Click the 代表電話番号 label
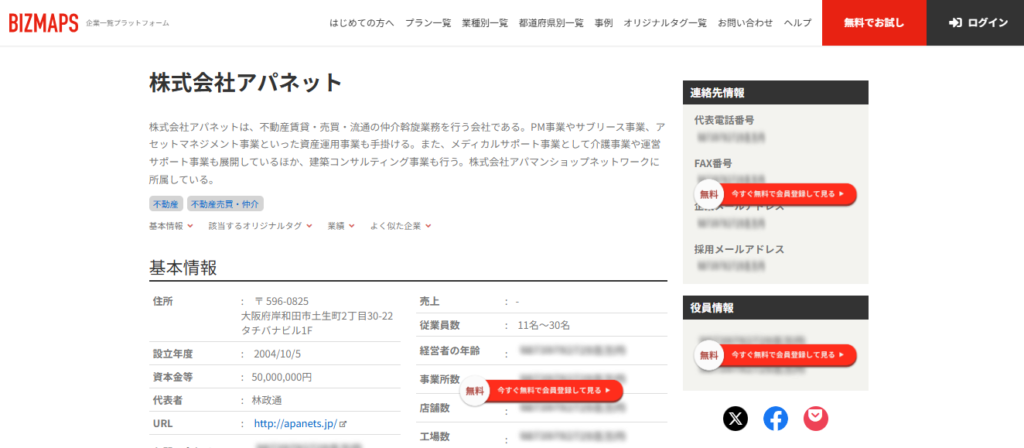Image resolution: width=1024 pixels, height=448 pixels. point(724,120)
